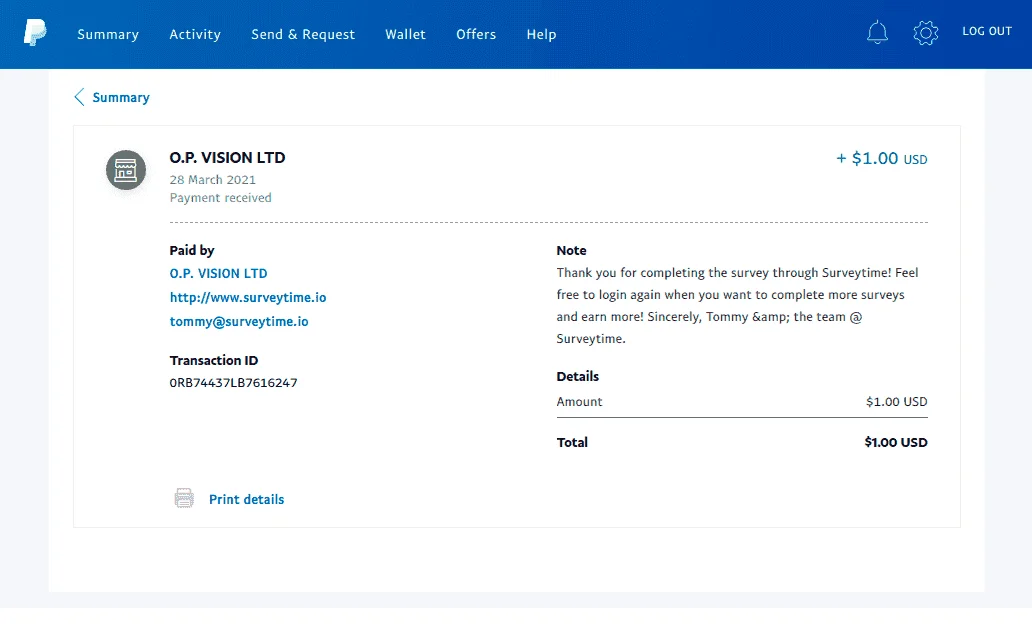Click the Payment received status text
This screenshot has height=632, width=1032.
[220, 198]
